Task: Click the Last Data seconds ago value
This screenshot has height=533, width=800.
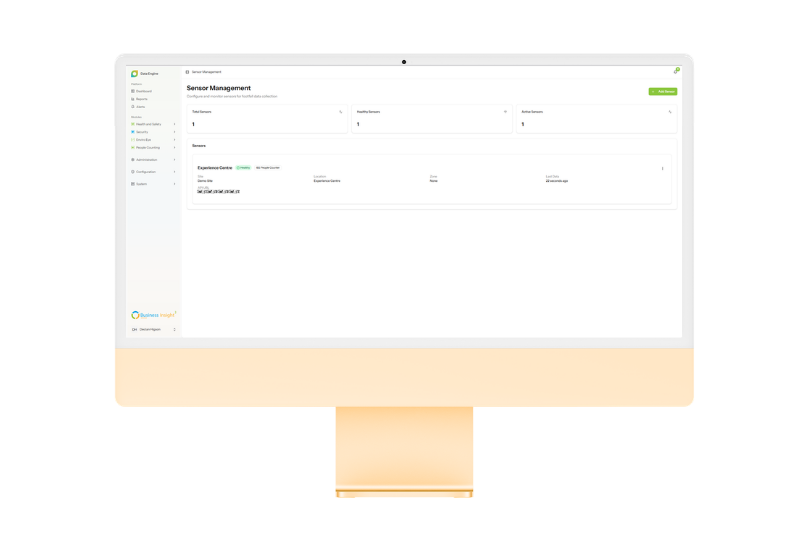Action: pyautogui.click(x=557, y=181)
